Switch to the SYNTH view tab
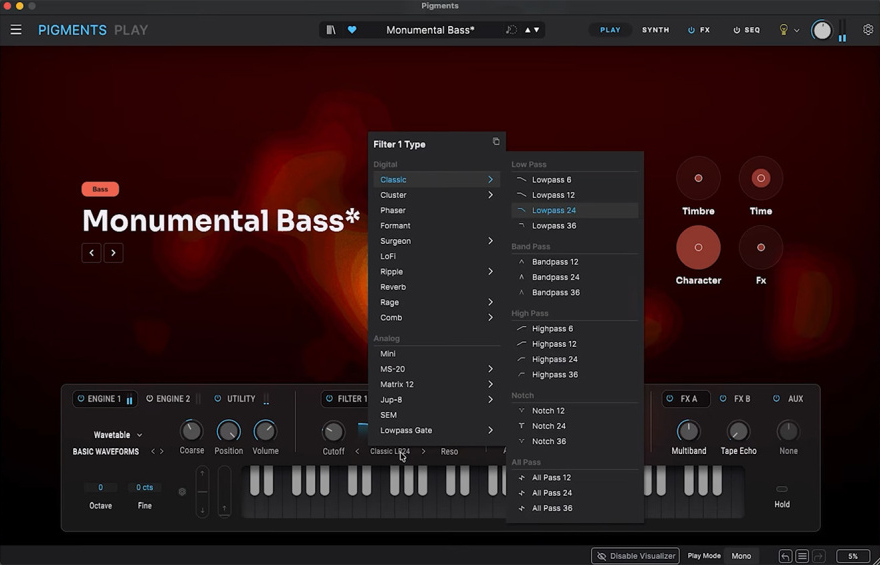 click(x=656, y=30)
